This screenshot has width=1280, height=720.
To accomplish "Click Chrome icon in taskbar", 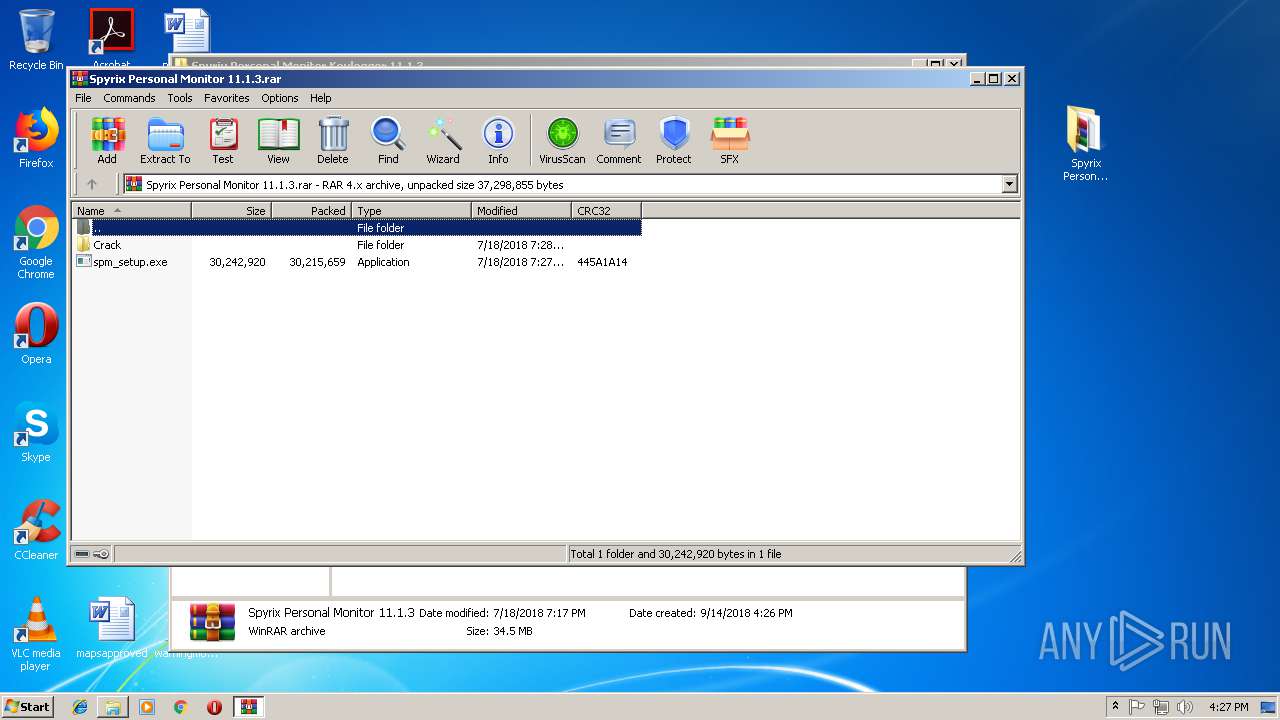I will [x=180, y=707].
